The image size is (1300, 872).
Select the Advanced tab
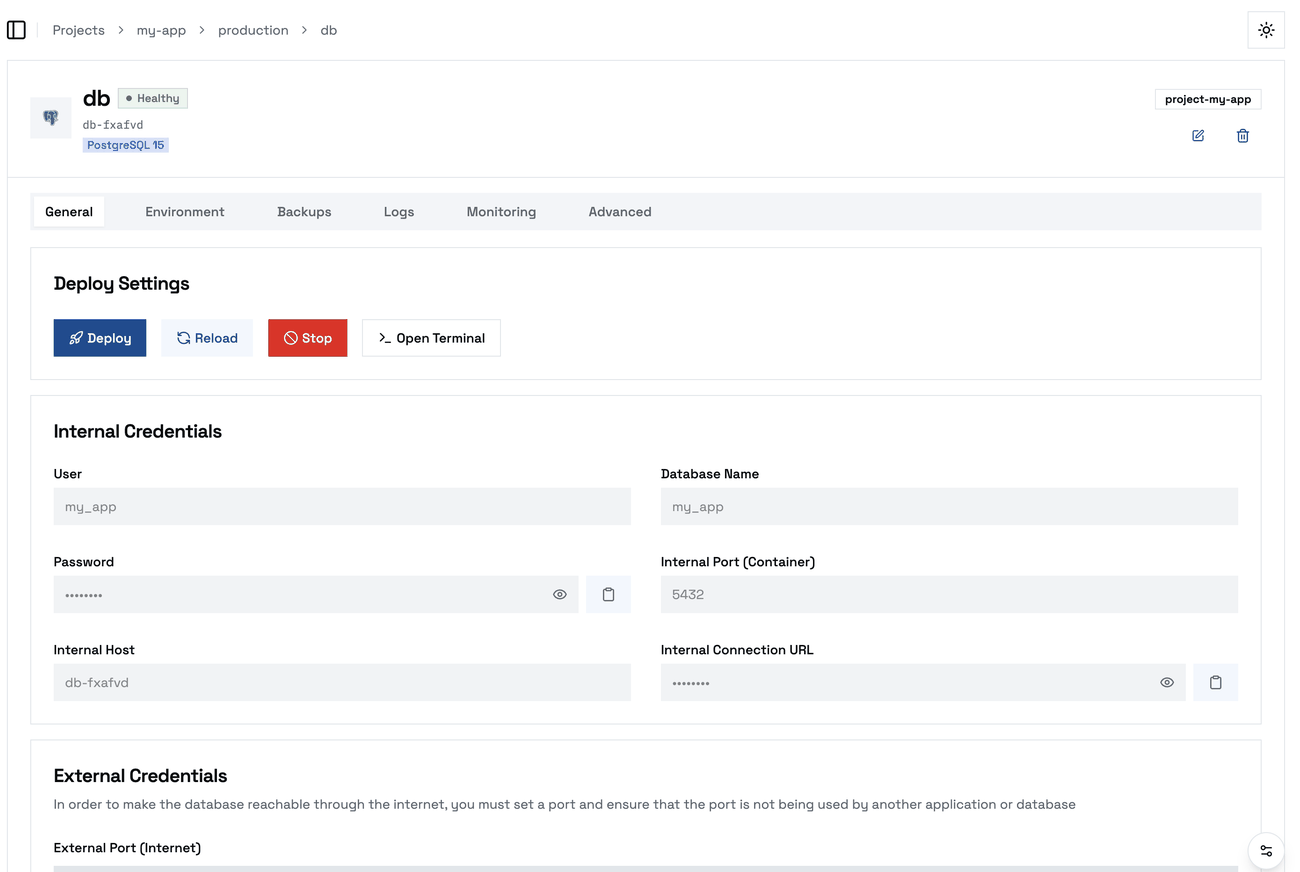pos(620,212)
